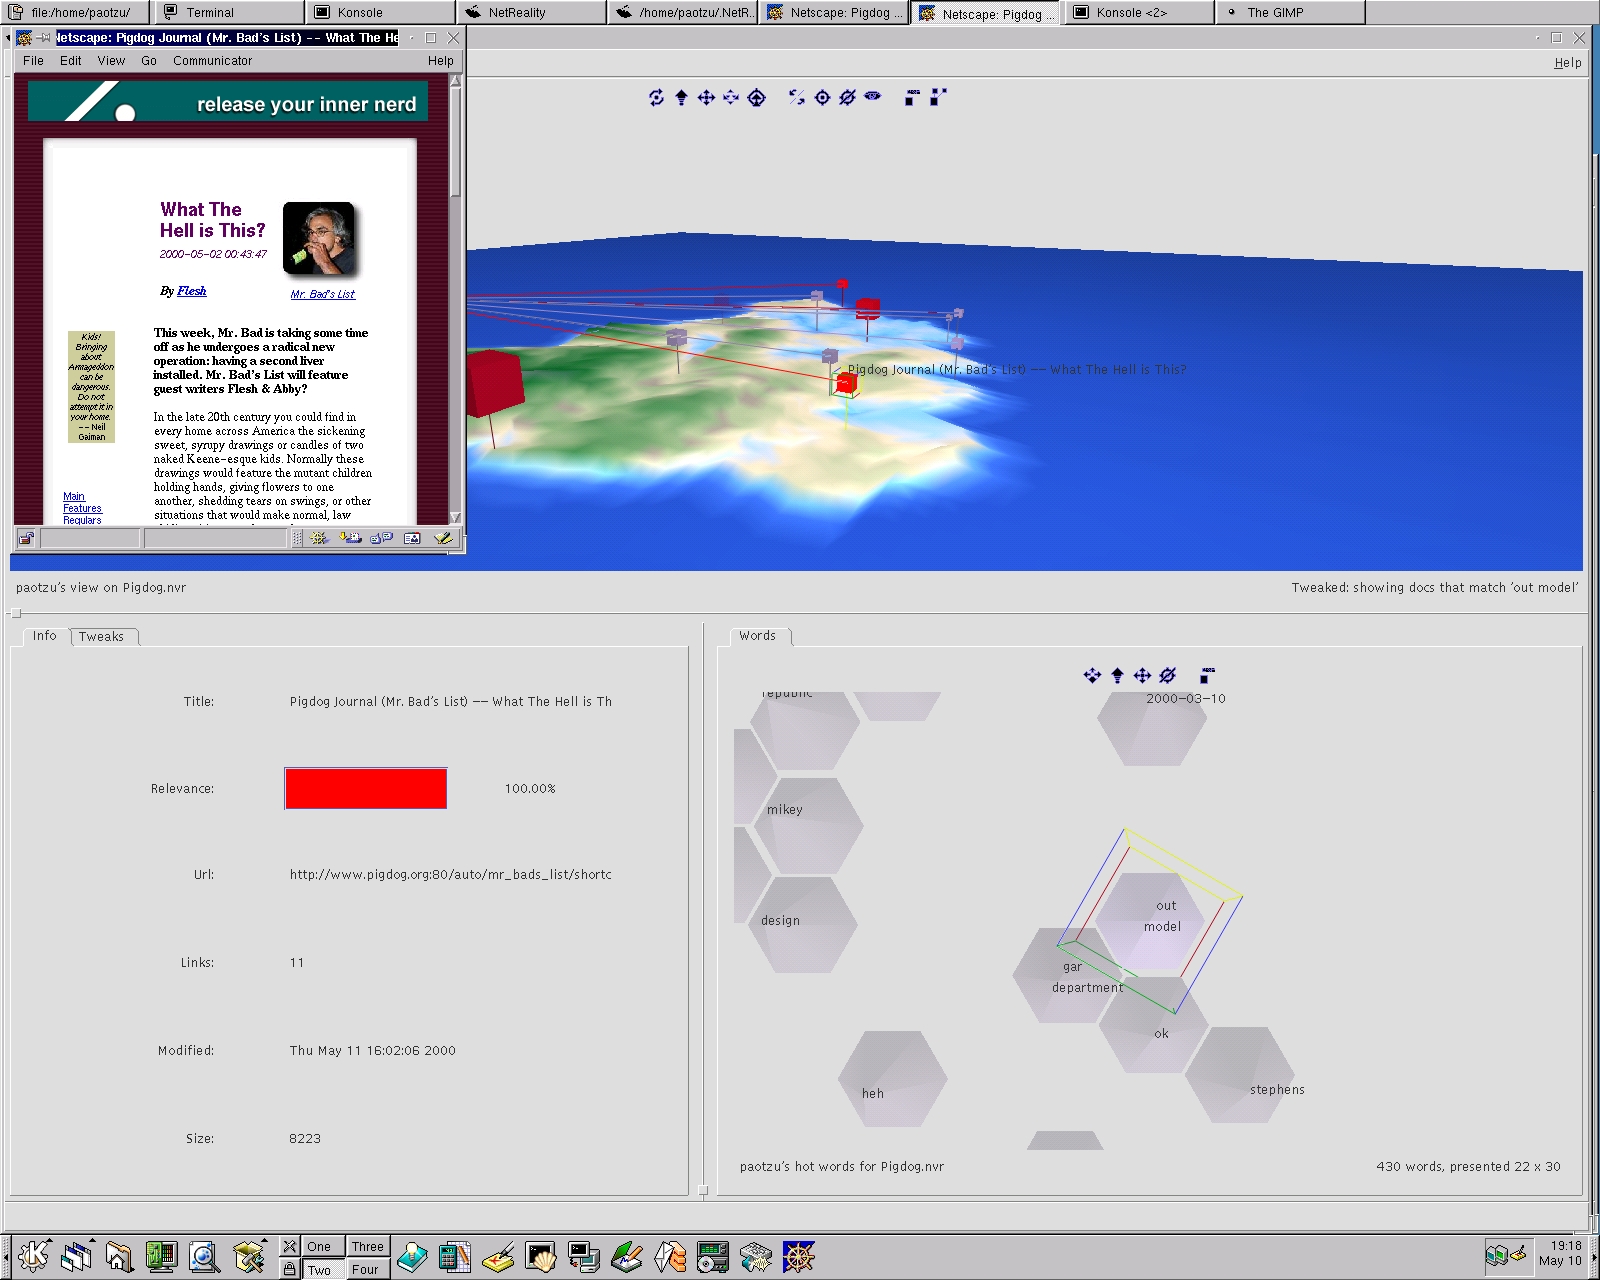This screenshot has height=1280, width=1600.
Task: Click the crosshair target icon in 3D toolbar
Action: point(822,97)
